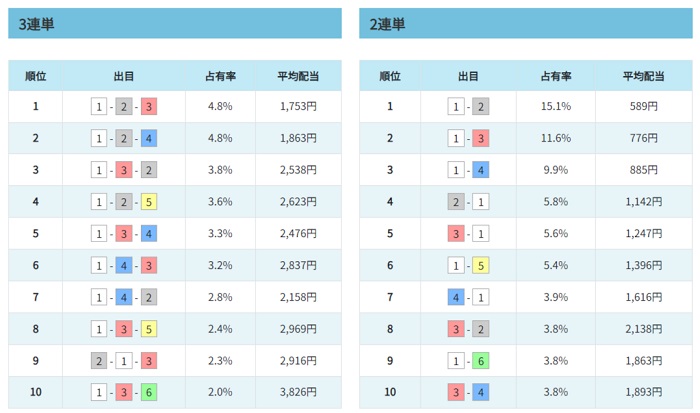Click the green 6 box in 2連単 table
Viewport: 700px width, 413px height.
coord(481,360)
